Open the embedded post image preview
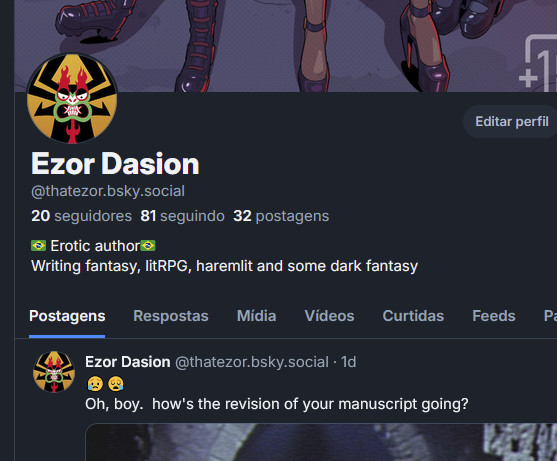The image size is (557, 461). (321, 442)
